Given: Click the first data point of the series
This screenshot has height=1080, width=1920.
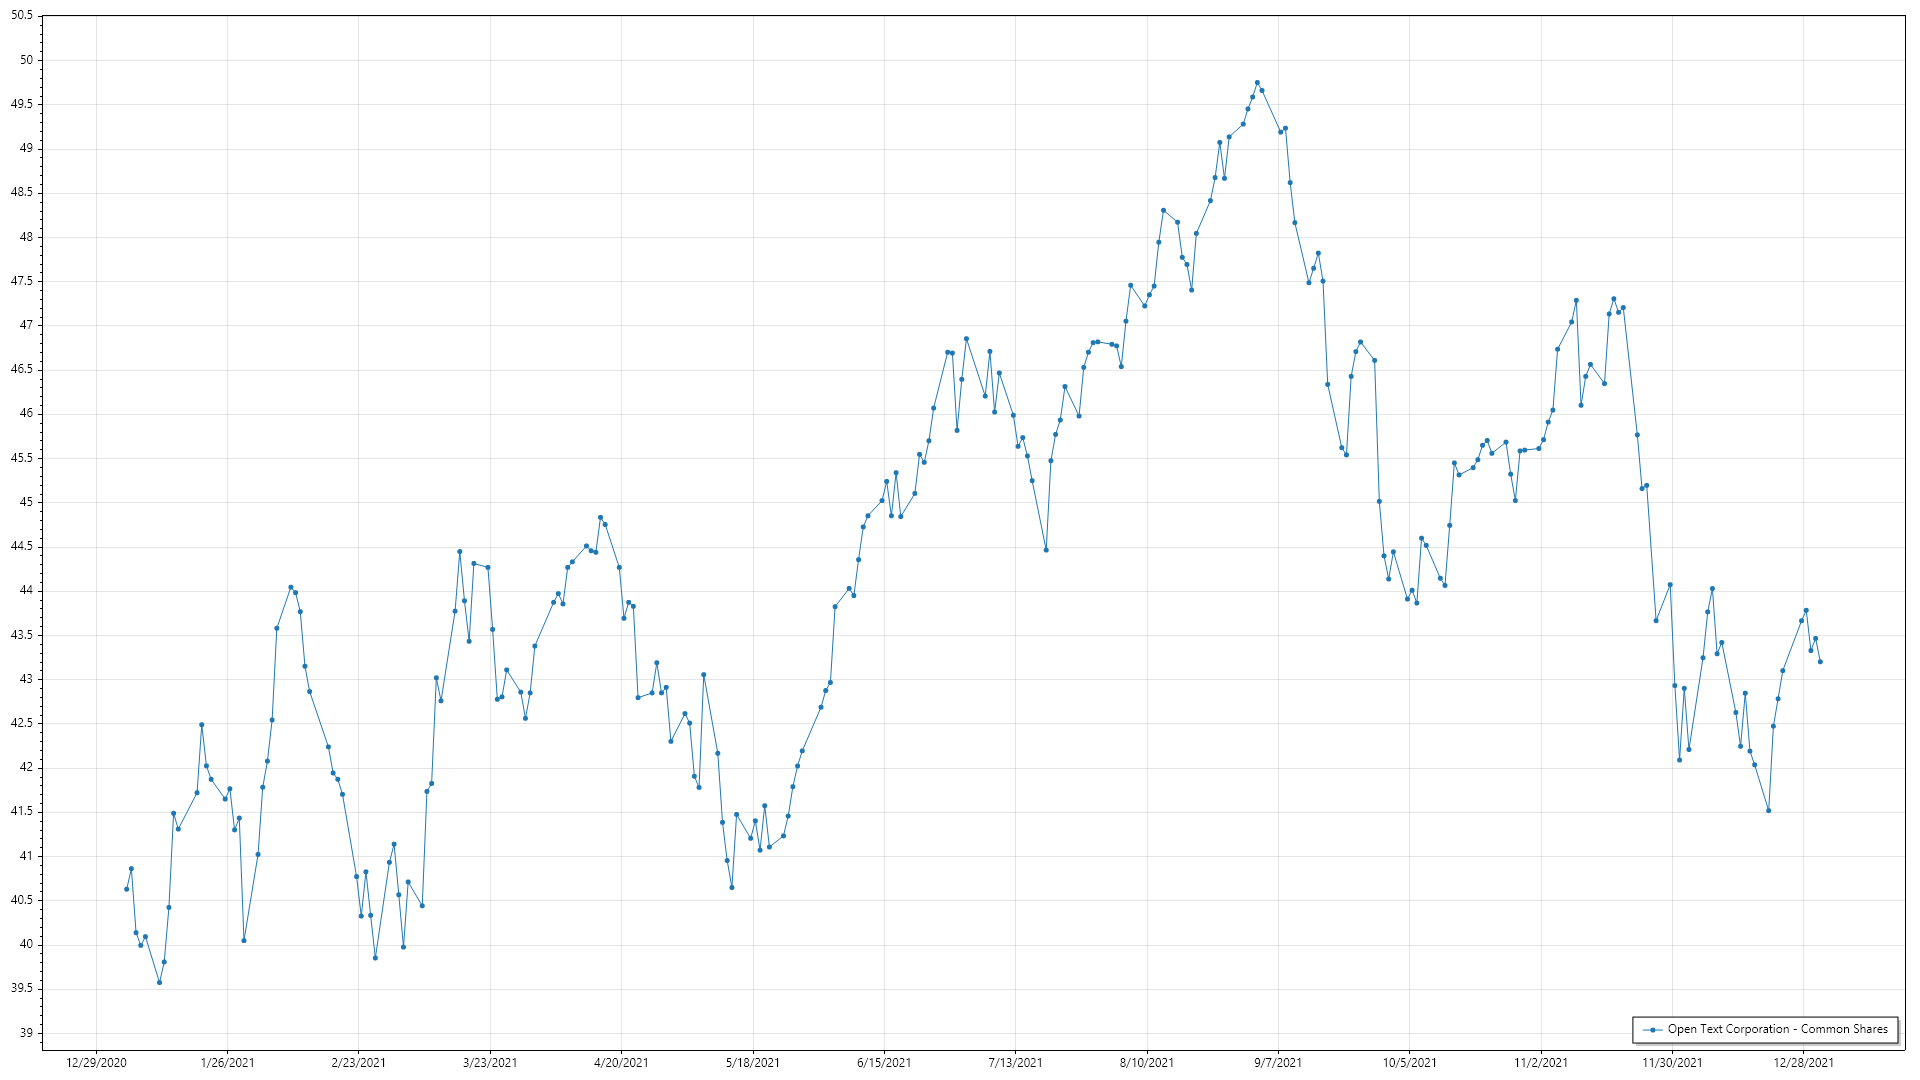Looking at the screenshot, I should pyautogui.click(x=126, y=889).
